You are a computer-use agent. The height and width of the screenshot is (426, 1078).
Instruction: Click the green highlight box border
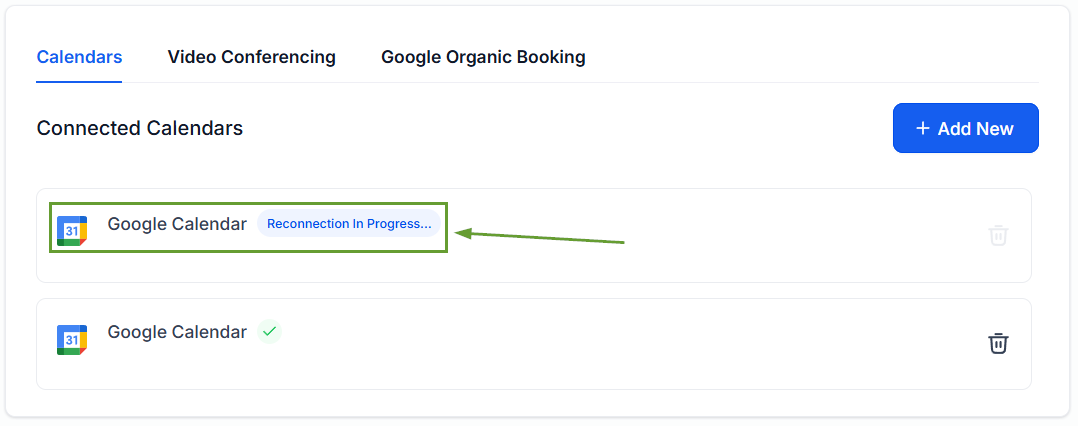(248, 203)
